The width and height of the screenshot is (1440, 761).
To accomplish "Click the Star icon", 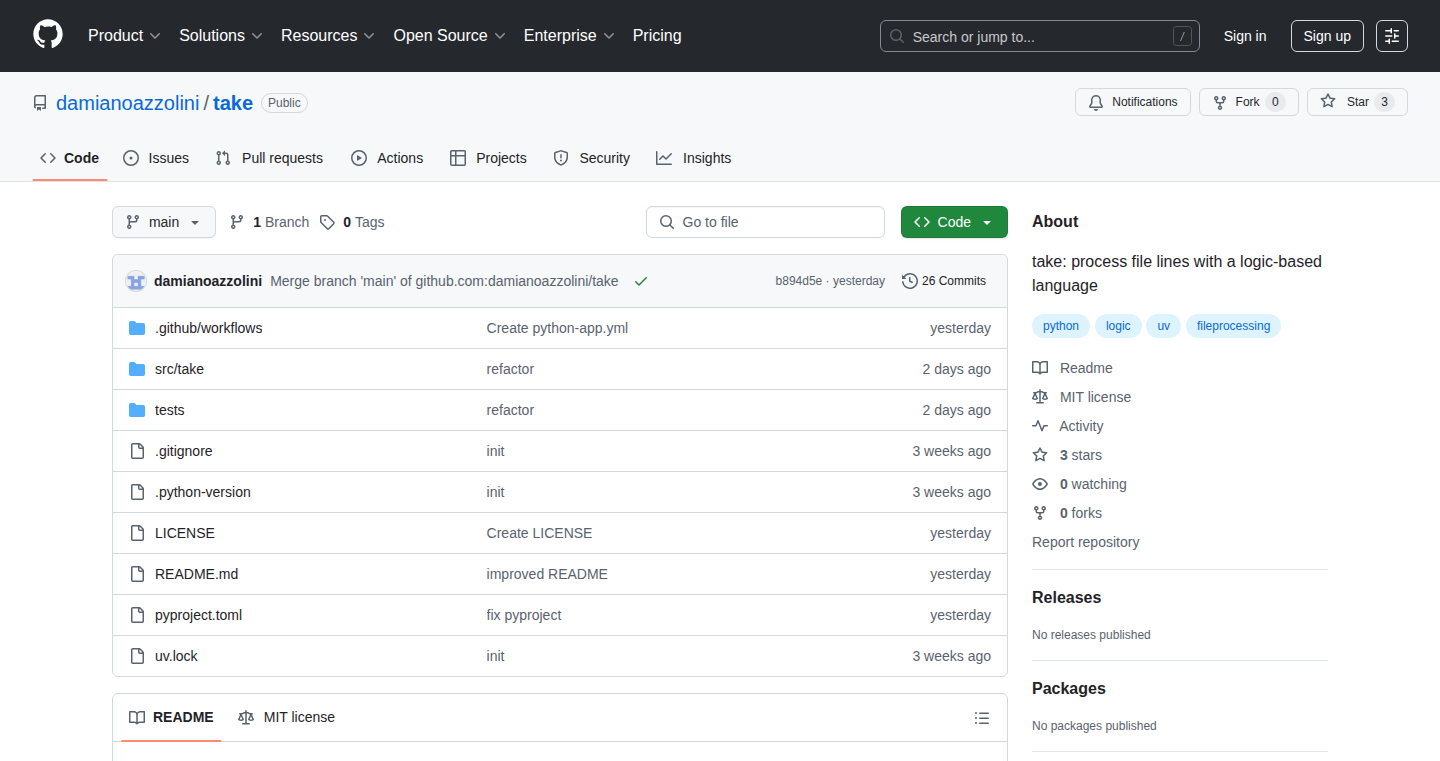I will tap(1328, 102).
